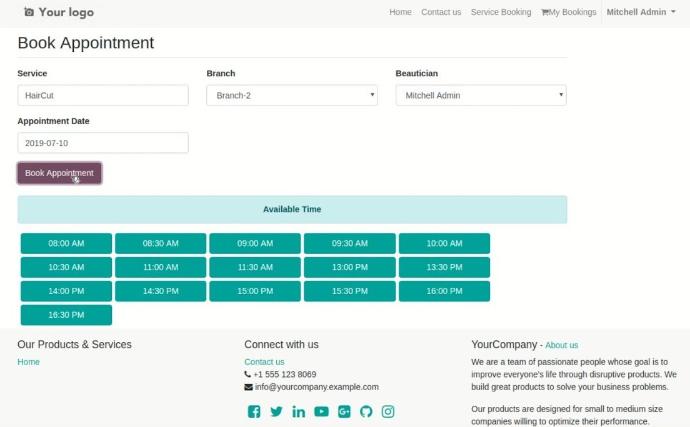Image resolution: width=690 pixels, height=427 pixels.
Task: Click the cart icon by My Bookings
Action: pyautogui.click(x=545, y=12)
